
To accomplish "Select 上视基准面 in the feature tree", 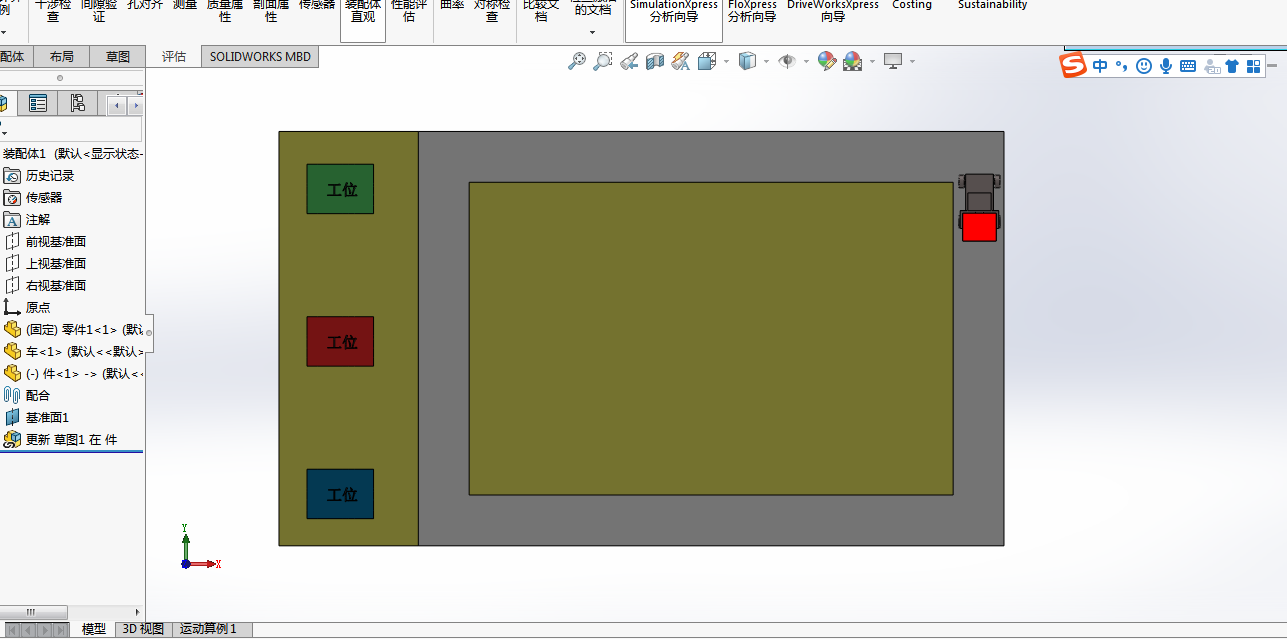I will click(56, 264).
